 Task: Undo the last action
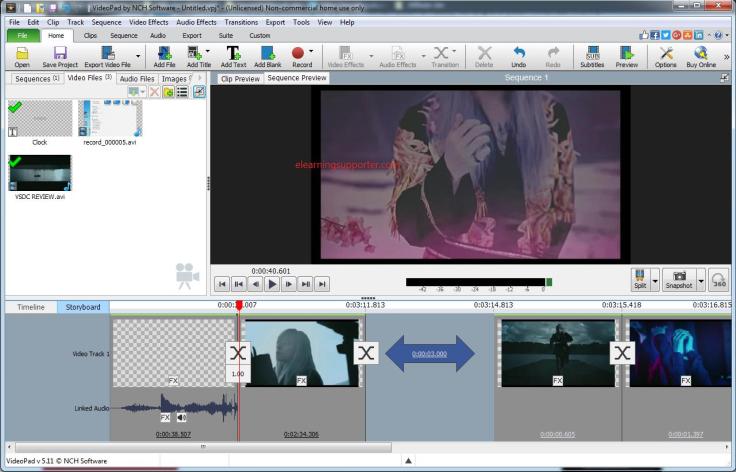point(519,57)
